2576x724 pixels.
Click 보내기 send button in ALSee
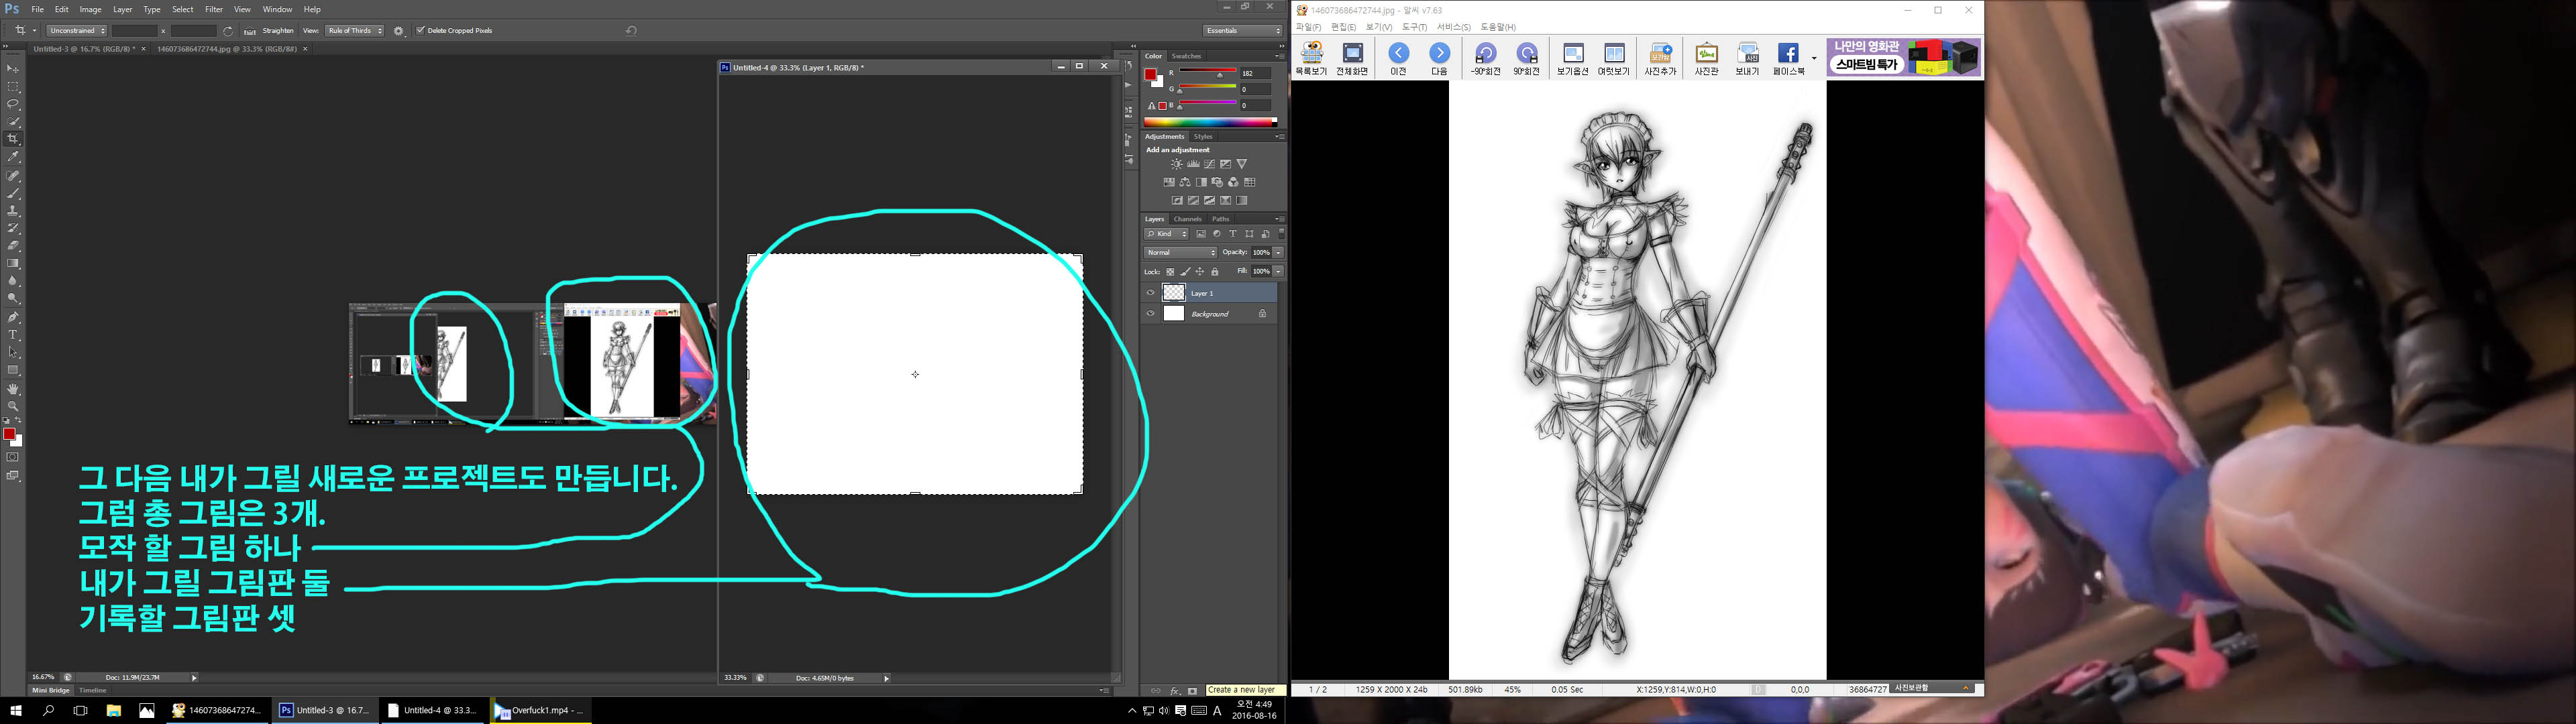(1747, 59)
